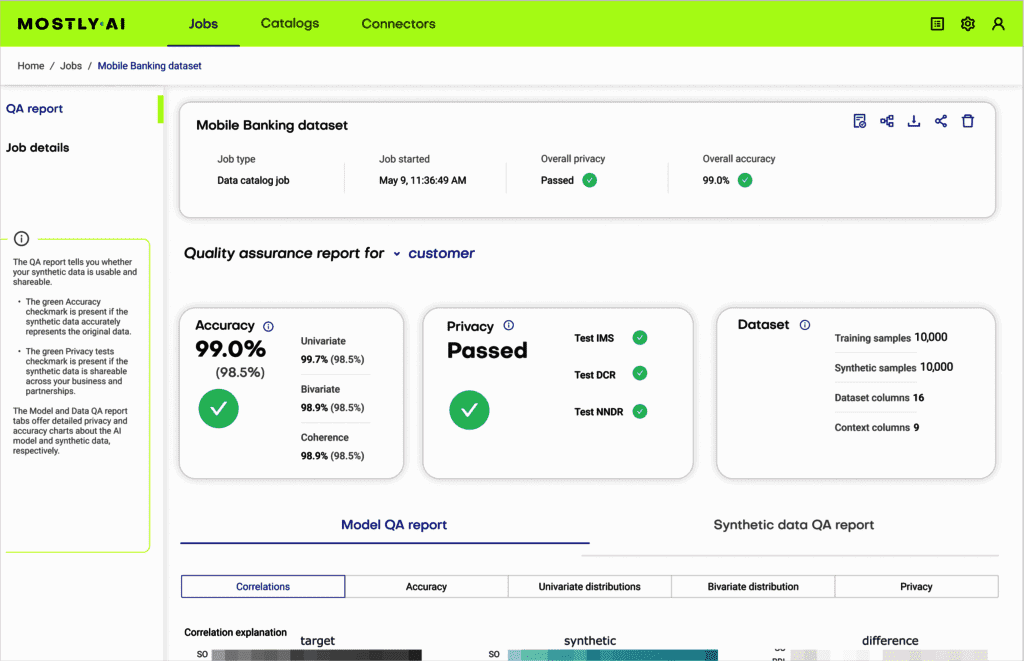This screenshot has width=1024, height=661.
Task: Click the Privacy info icon
Action: pos(508,326)
